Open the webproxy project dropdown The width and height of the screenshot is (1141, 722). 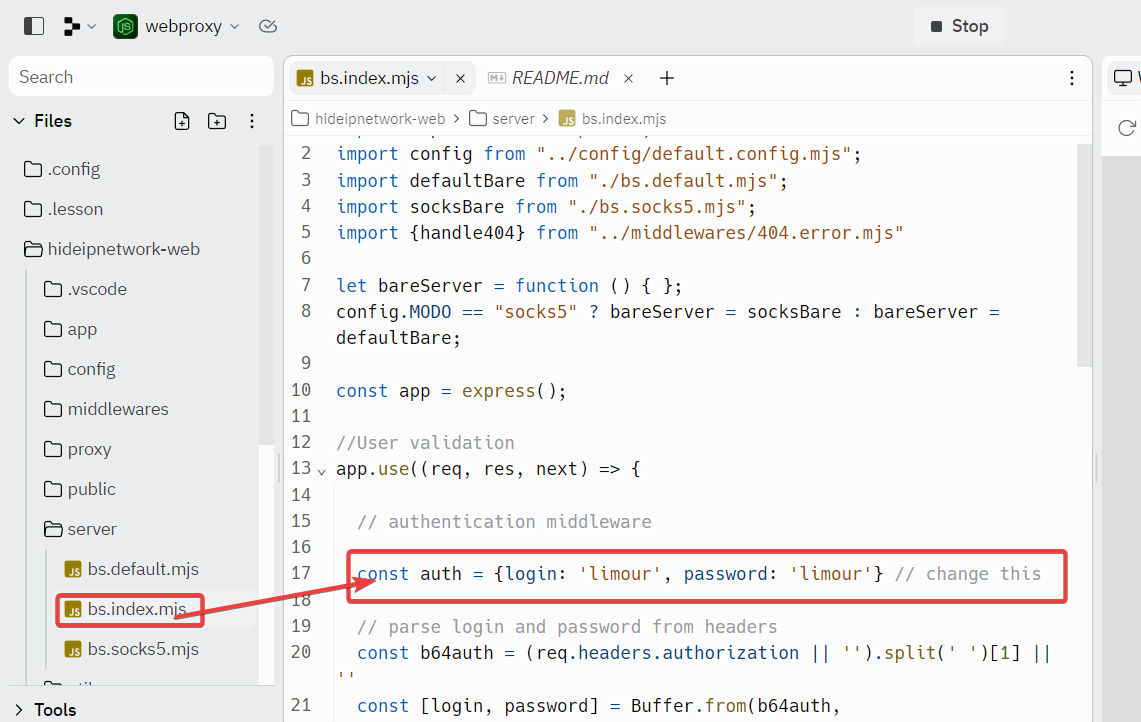point(178,26)
